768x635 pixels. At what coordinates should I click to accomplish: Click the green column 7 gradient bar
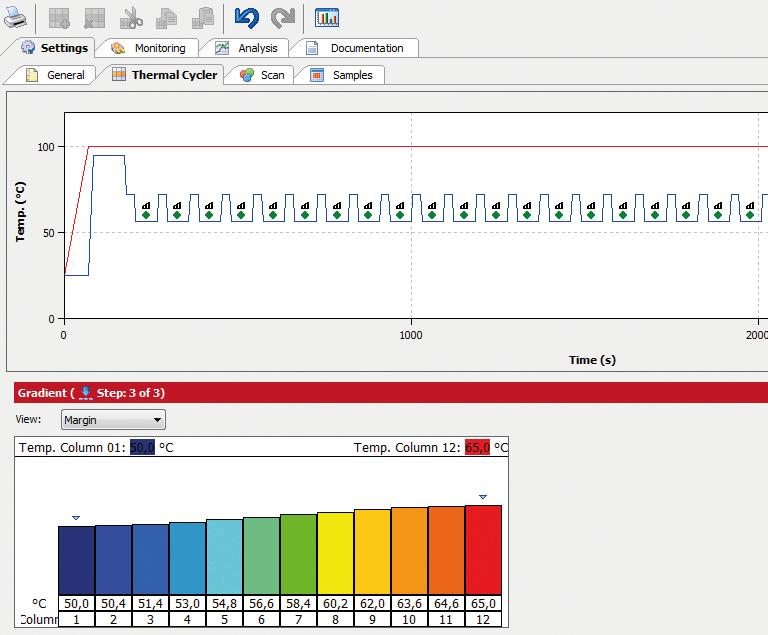[x=298, y=555]
